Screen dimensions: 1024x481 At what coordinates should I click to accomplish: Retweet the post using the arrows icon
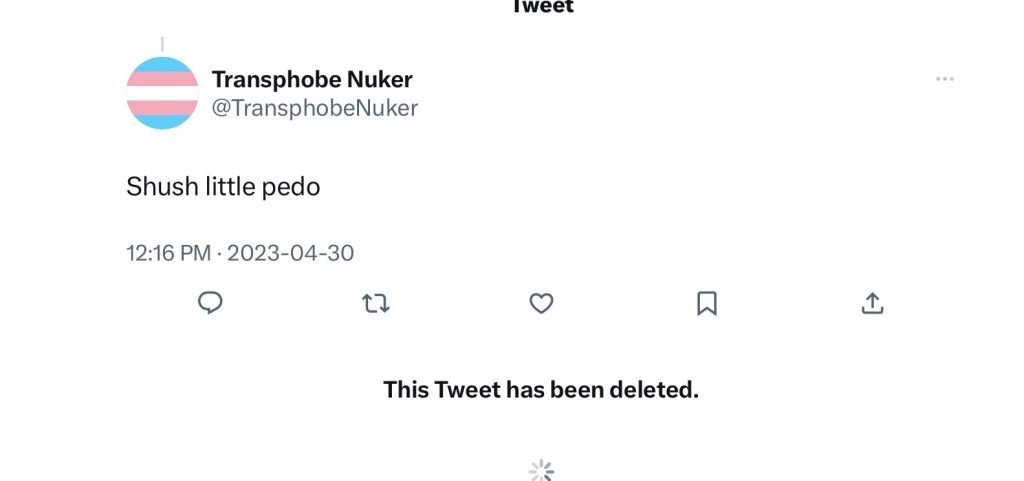tap(376, 303)
